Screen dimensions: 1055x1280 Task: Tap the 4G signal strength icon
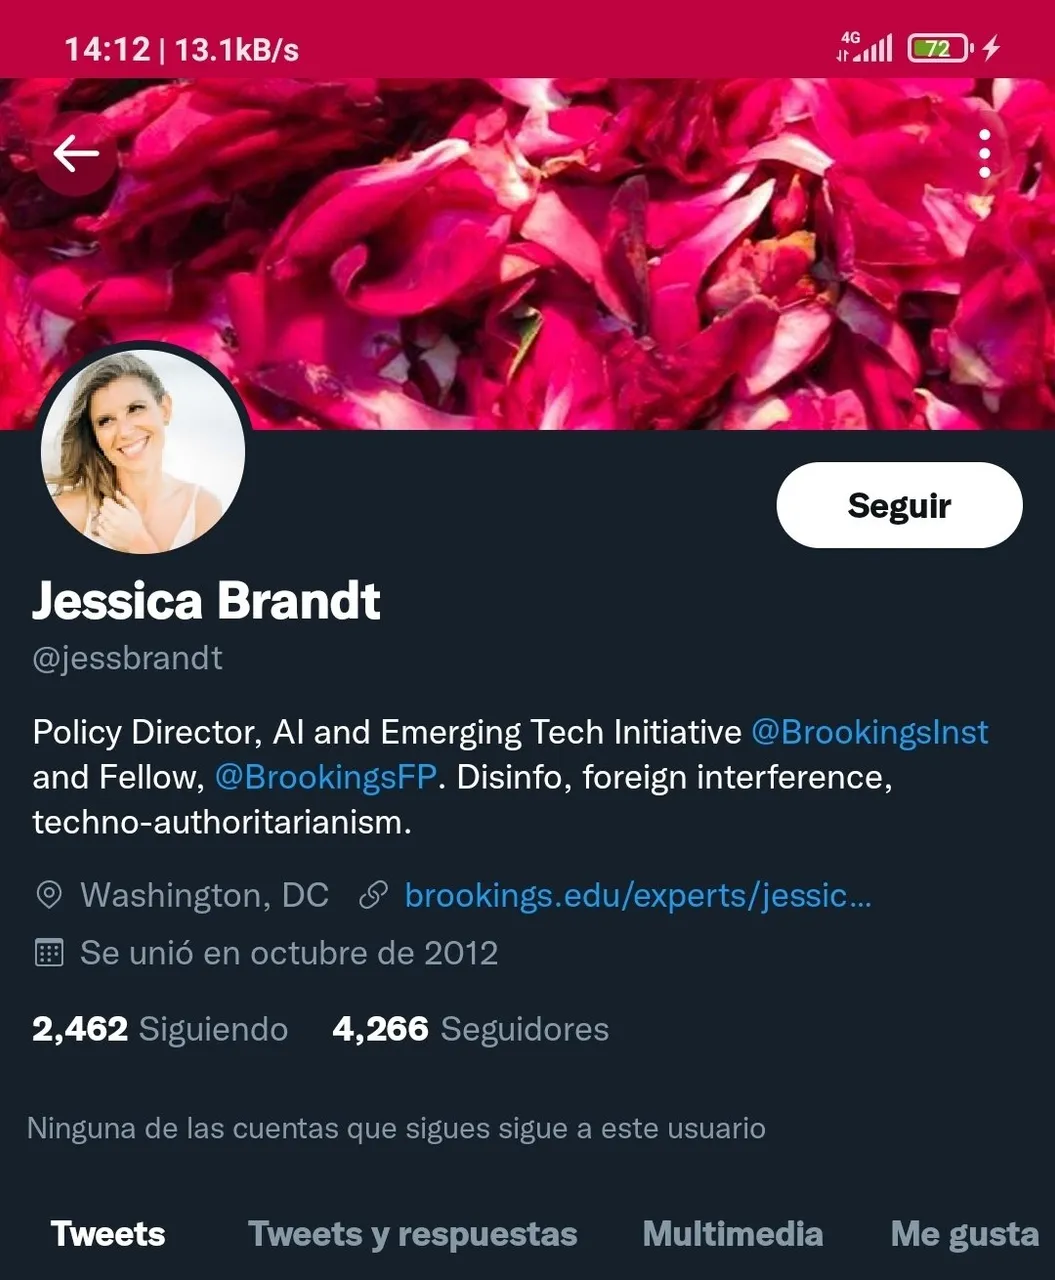click(x=864, y=47)
